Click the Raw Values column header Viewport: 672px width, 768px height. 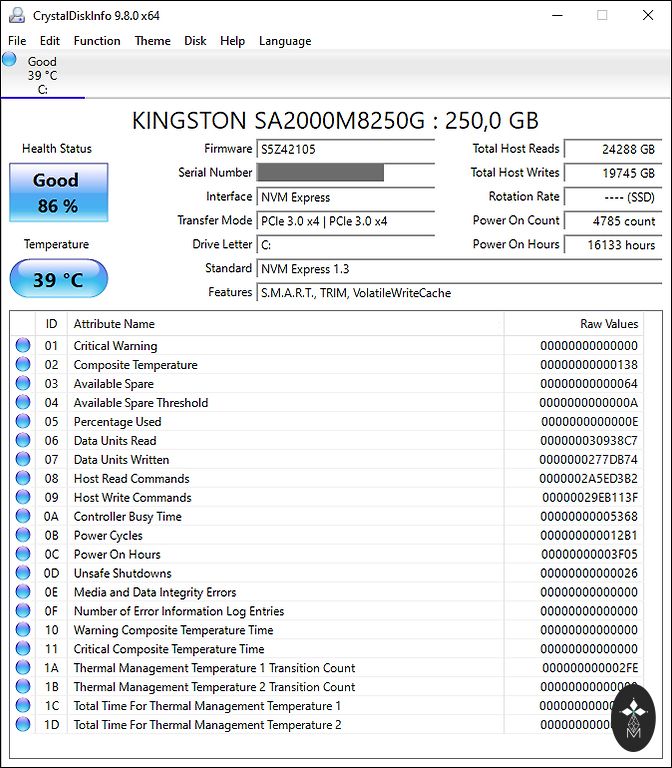(x=608, y=324)
